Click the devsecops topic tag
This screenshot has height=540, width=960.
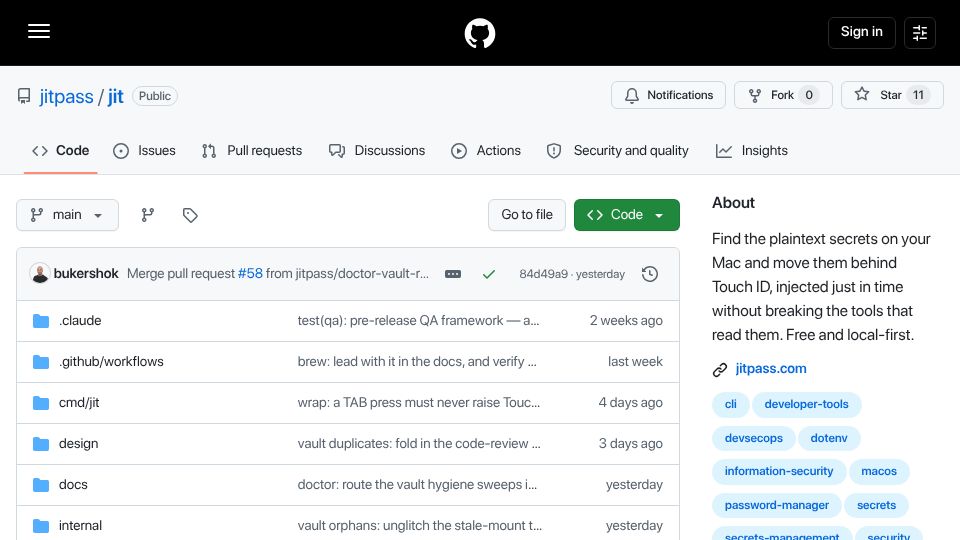point(754,438)
